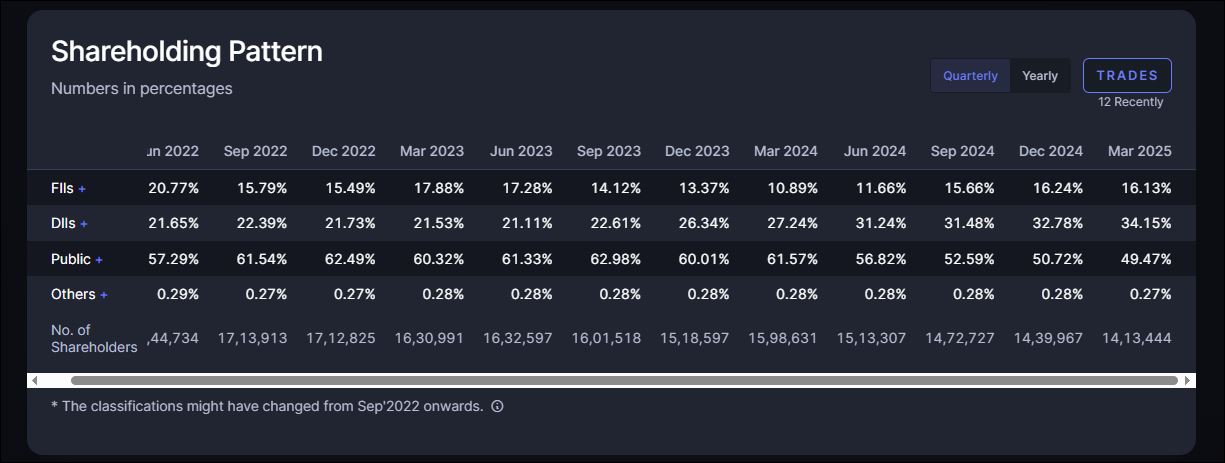Switch to Quarterly view
1225x463 pixels.
click(x=970, y=76)
